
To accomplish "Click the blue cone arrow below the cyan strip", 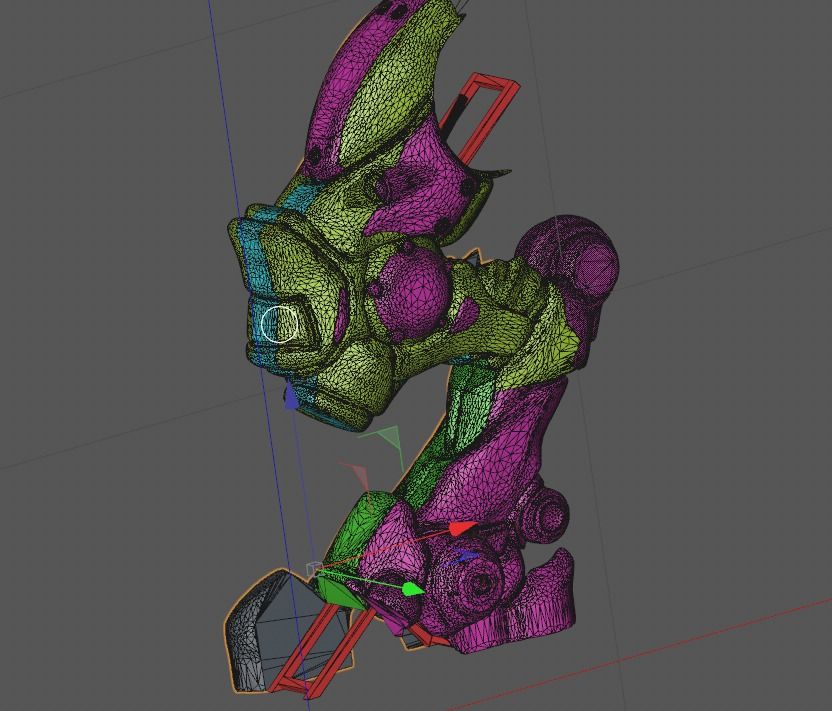I will (x=291, y=398).
